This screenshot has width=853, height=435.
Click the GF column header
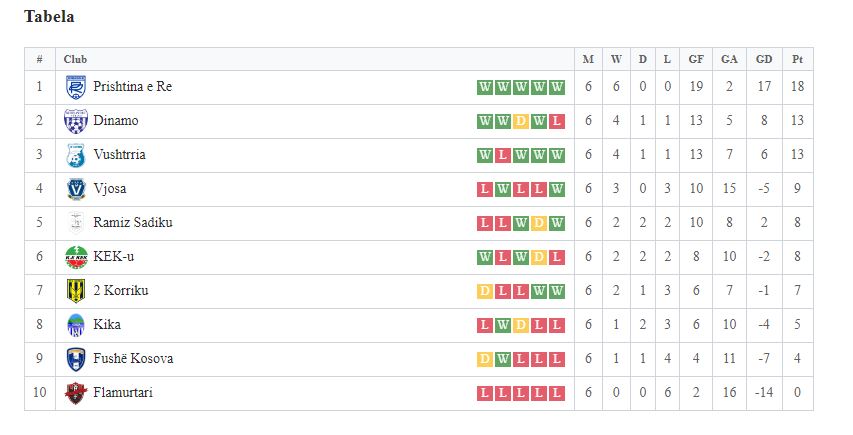(696, 59)
